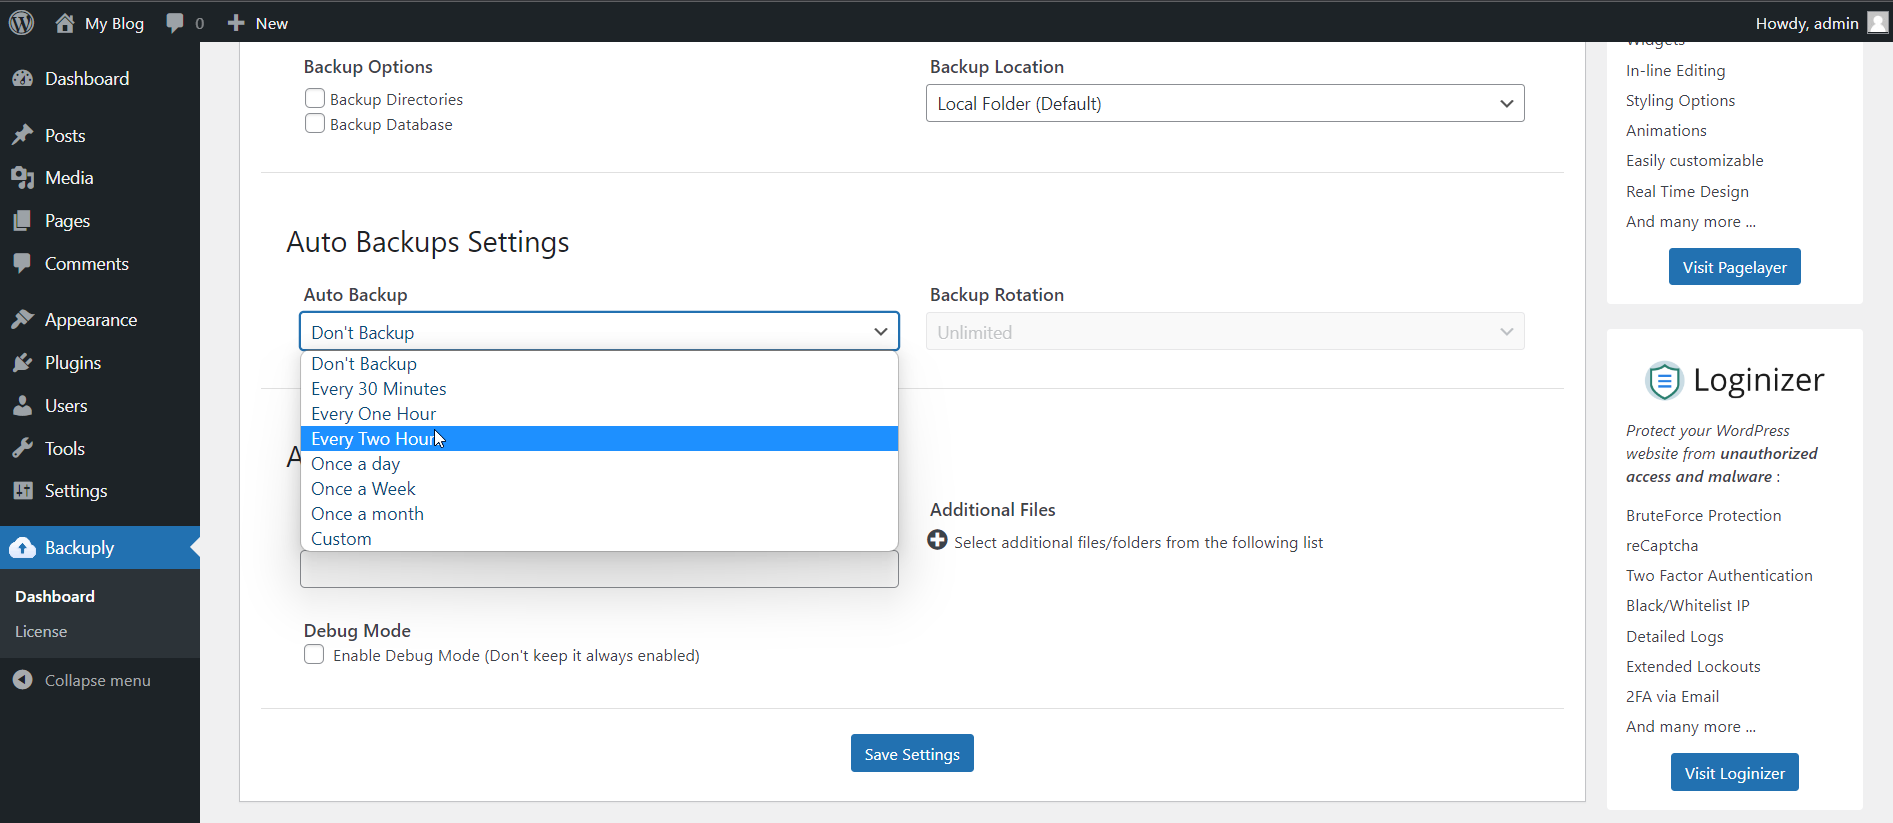Click the Tools wrench icon

coord(23,448)
